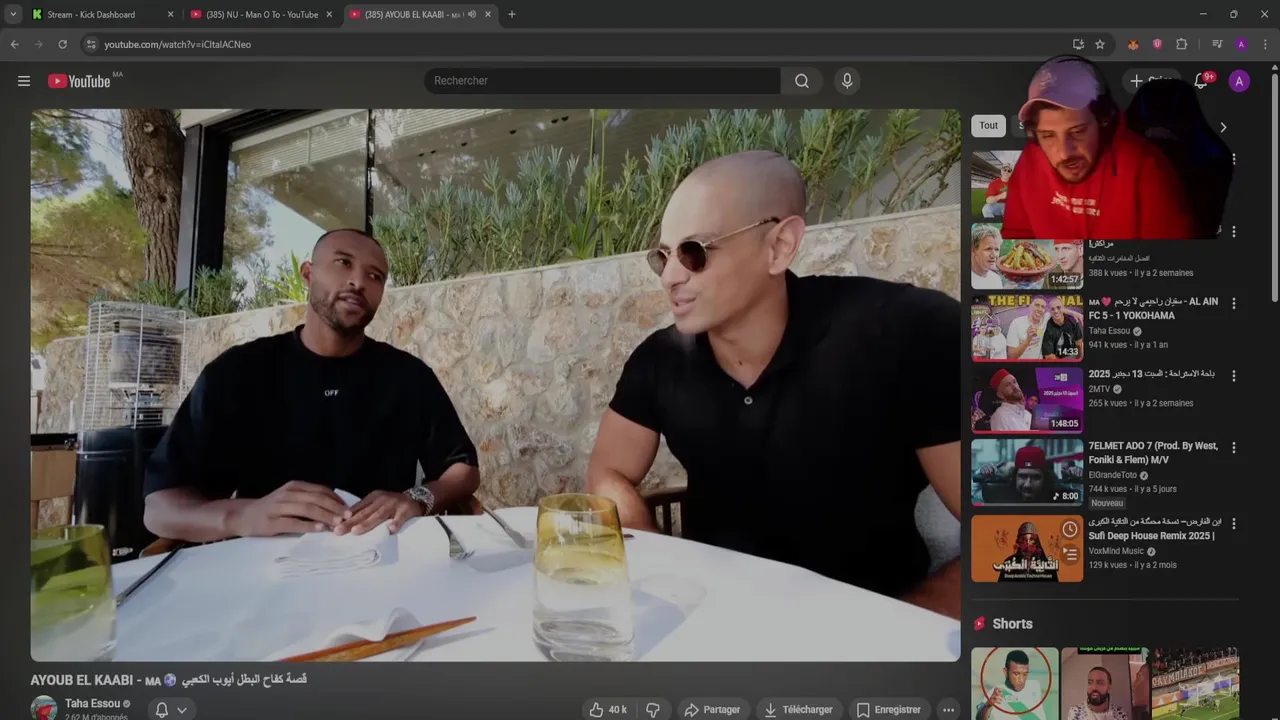
Task: Bookmark this page with the star
Action: coord(1100,44)
